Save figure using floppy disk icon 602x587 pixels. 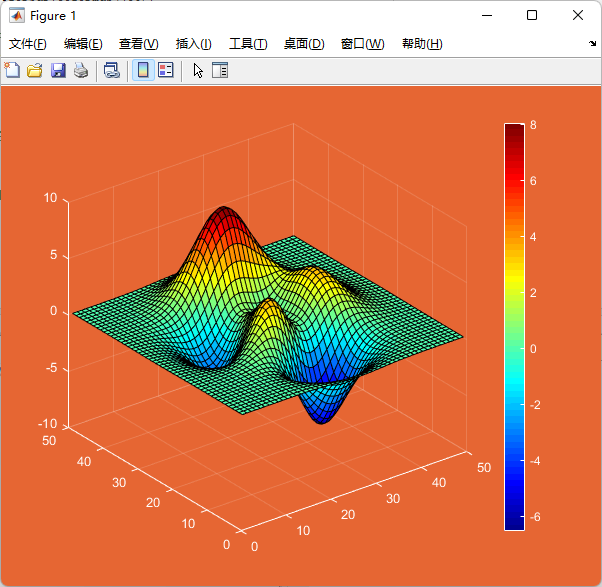(x=58, y=70)
